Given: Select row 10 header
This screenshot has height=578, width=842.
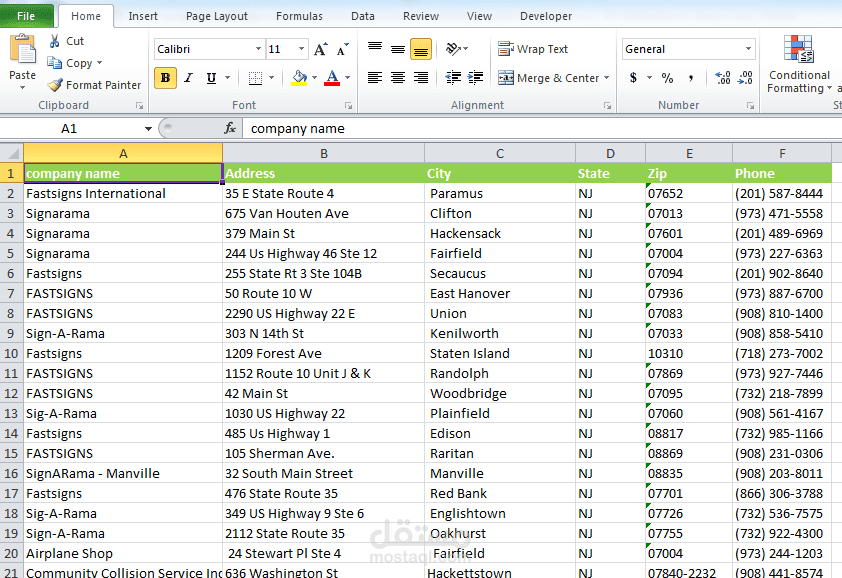Looking at the screenshot, I should 11,353.
